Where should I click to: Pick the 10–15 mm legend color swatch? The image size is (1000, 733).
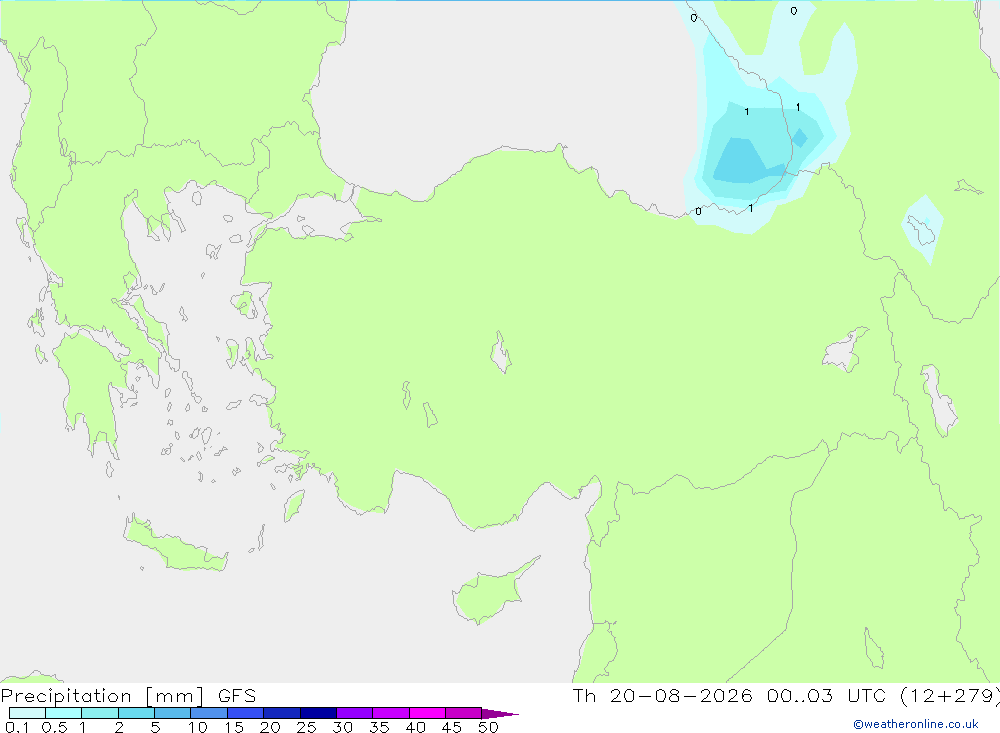209,713
